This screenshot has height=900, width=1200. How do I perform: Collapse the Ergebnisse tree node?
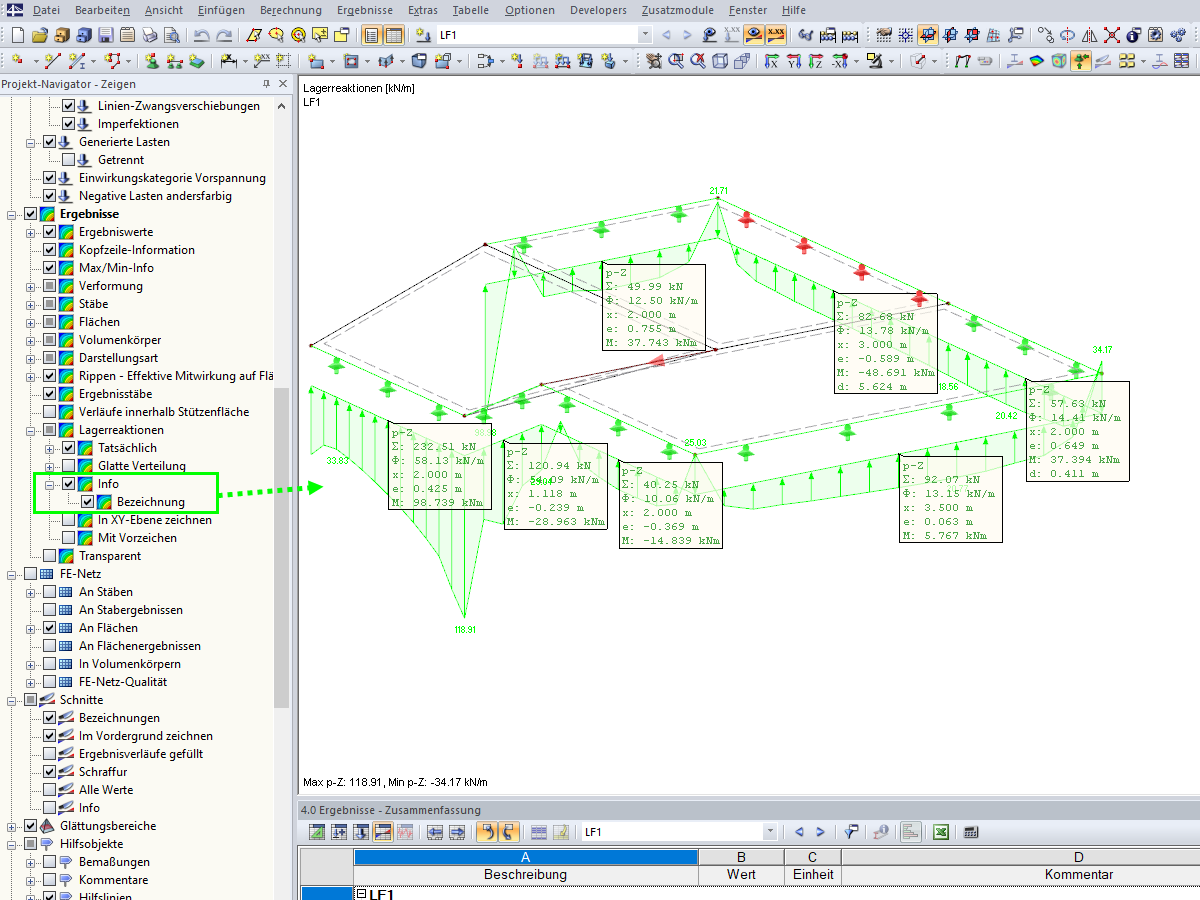[11, 214]
